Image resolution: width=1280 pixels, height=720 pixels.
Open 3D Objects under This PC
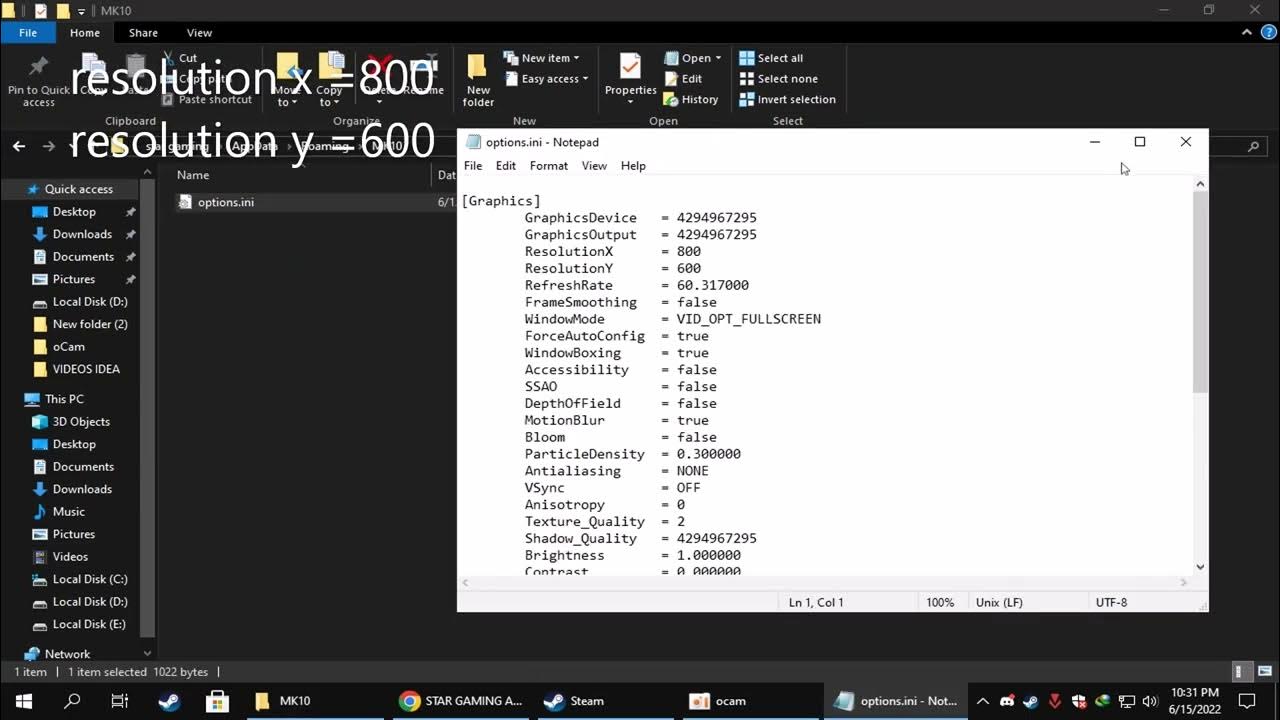coord(81,422)
